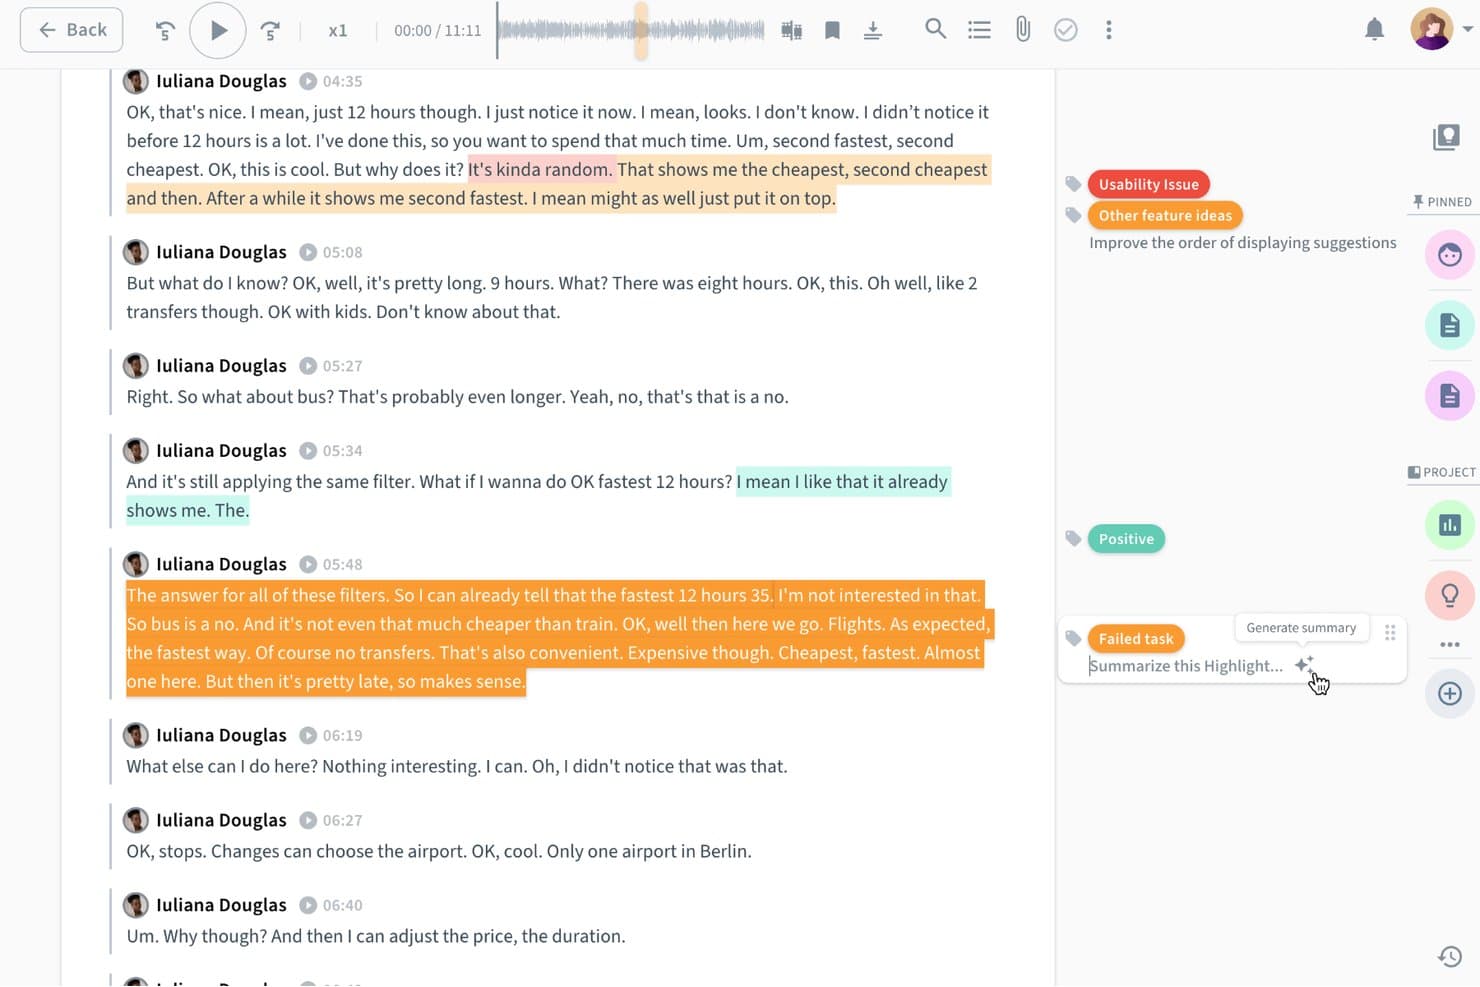Select the Positive tag
The width and height of the screenshot is (1480, 987).
[x=1126, y=539]
